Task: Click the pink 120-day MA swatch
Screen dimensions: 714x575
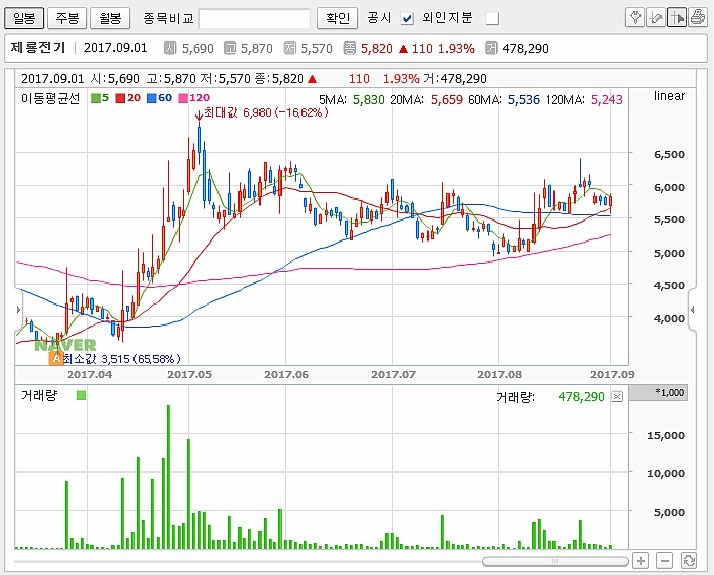Action: pyautogui.click(x=183, y=98)
